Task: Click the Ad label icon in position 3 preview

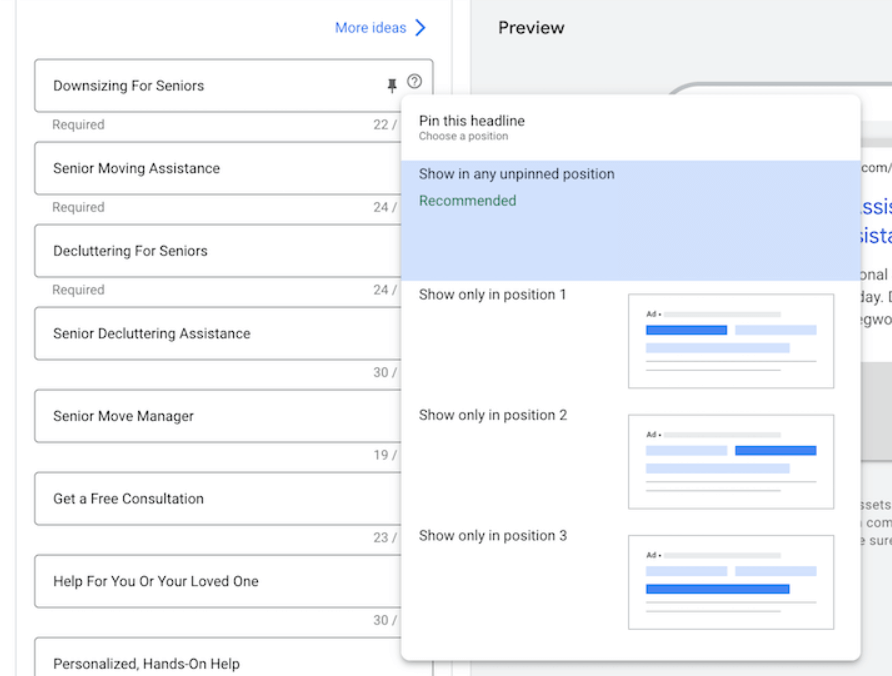Action: click(652, 553)
